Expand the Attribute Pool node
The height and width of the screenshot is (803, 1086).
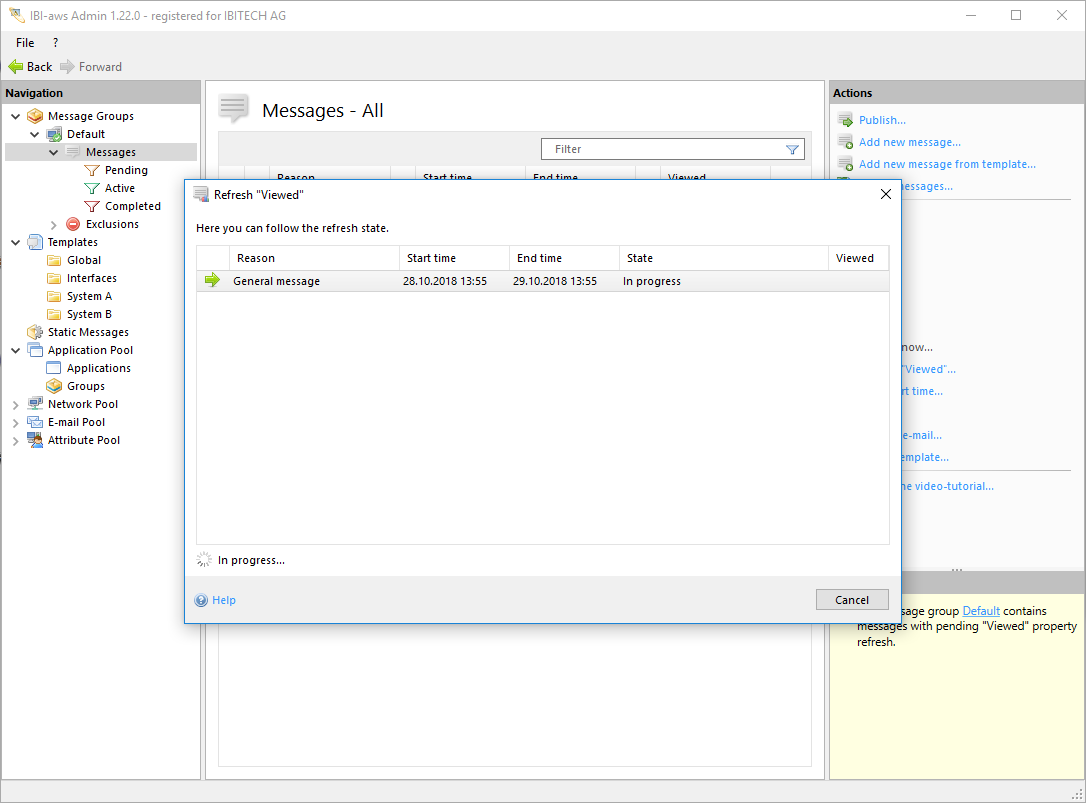coord(16,440)
